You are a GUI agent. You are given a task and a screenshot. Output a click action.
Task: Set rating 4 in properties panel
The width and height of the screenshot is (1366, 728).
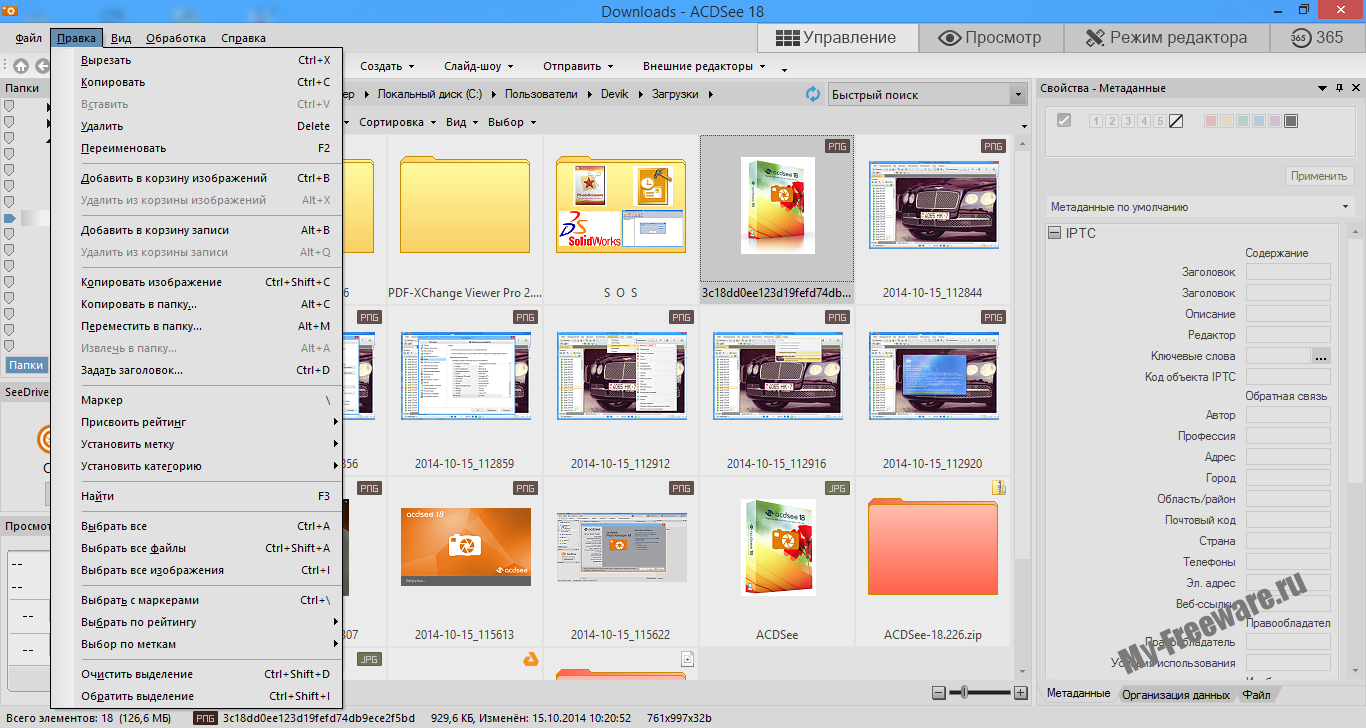coord(1143,121)
